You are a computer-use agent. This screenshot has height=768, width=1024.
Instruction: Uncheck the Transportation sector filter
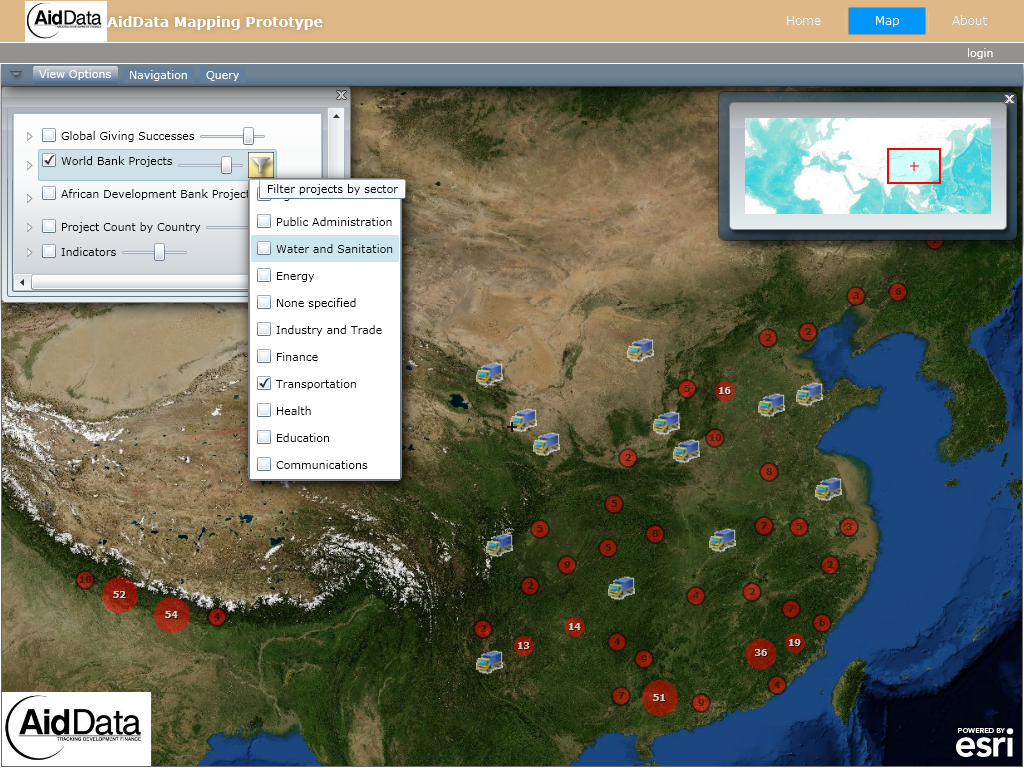click(264, 383)
